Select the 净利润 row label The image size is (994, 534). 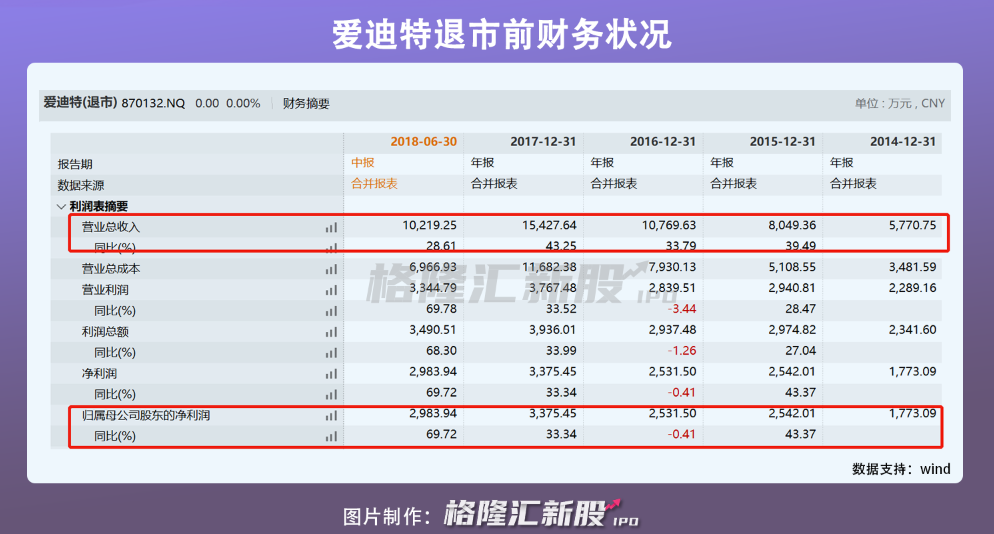(x=99, y=374)
